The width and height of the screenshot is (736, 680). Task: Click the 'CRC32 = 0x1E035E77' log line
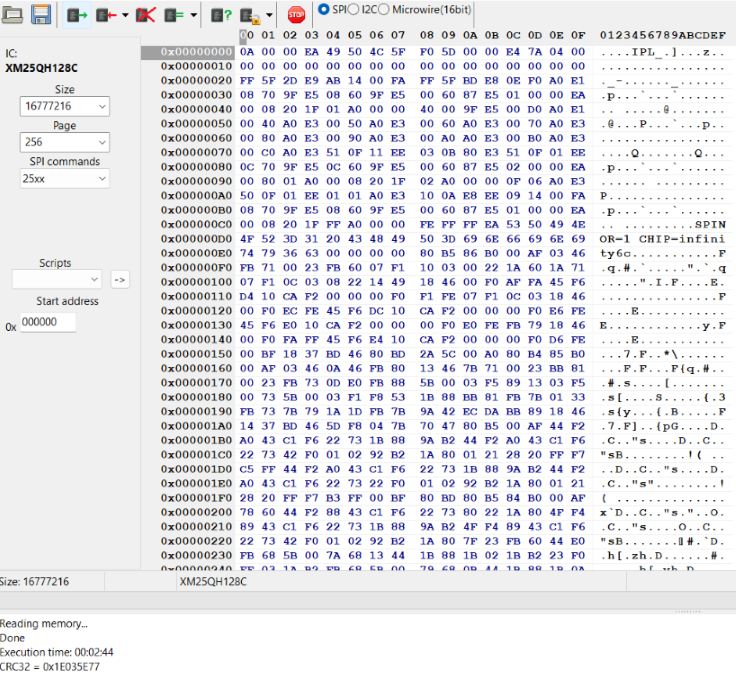pyautogui.click(x=50, y=667)
